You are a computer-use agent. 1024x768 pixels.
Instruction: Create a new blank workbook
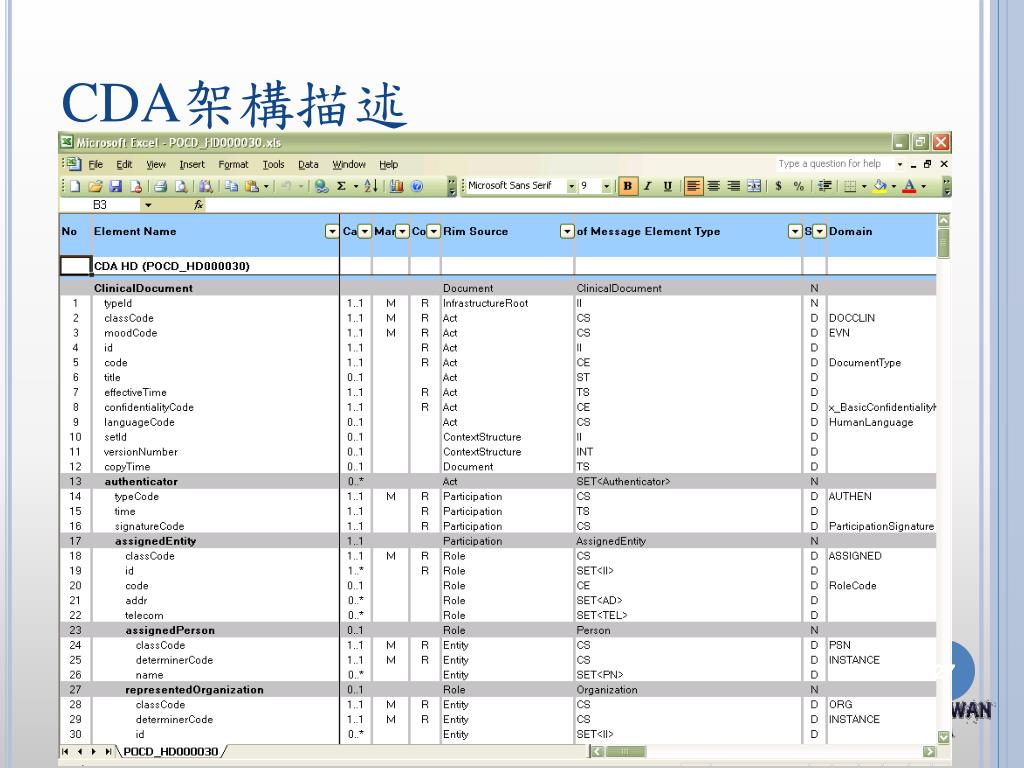click(74, 186)
